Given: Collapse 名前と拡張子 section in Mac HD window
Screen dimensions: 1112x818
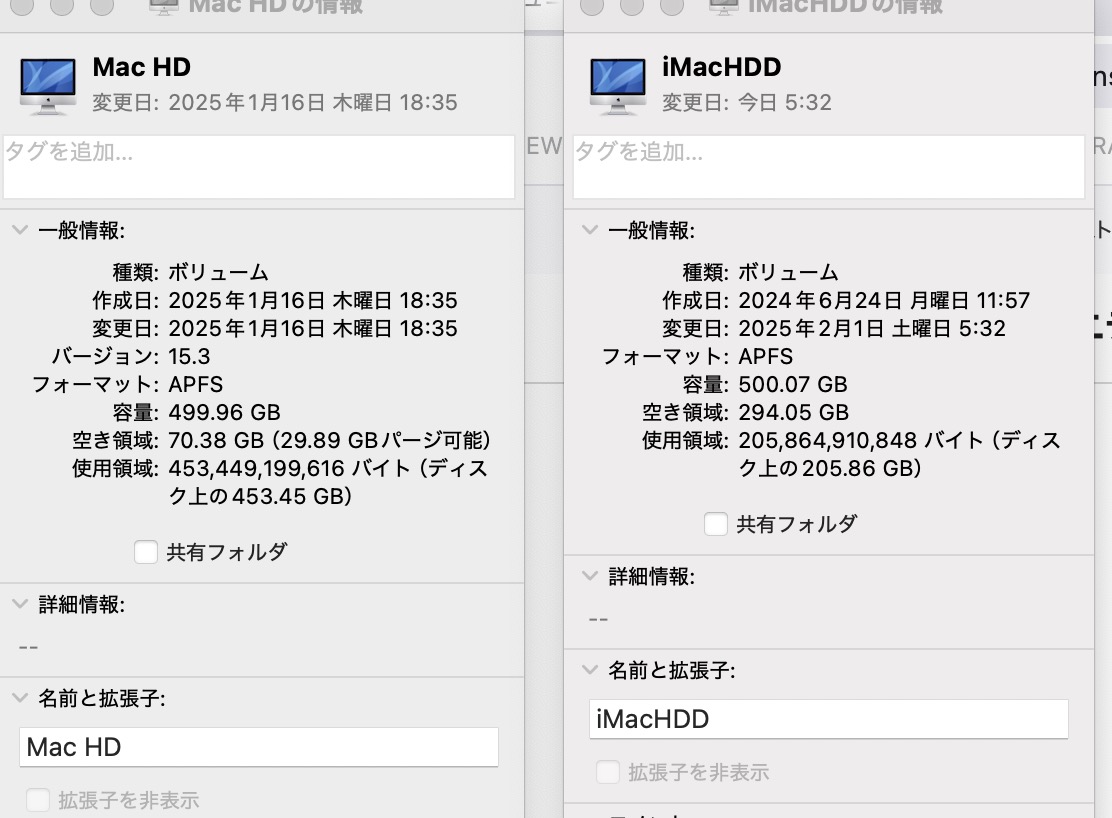Looking at the screenshot, I should 20,698.
